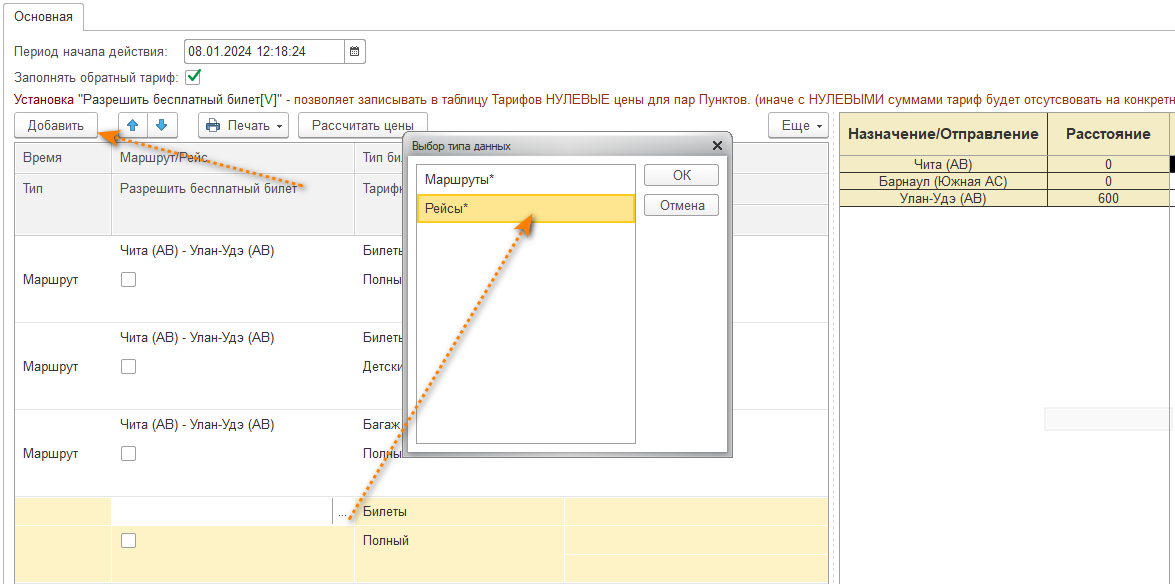Click the printer icon in toolbar

213,126
